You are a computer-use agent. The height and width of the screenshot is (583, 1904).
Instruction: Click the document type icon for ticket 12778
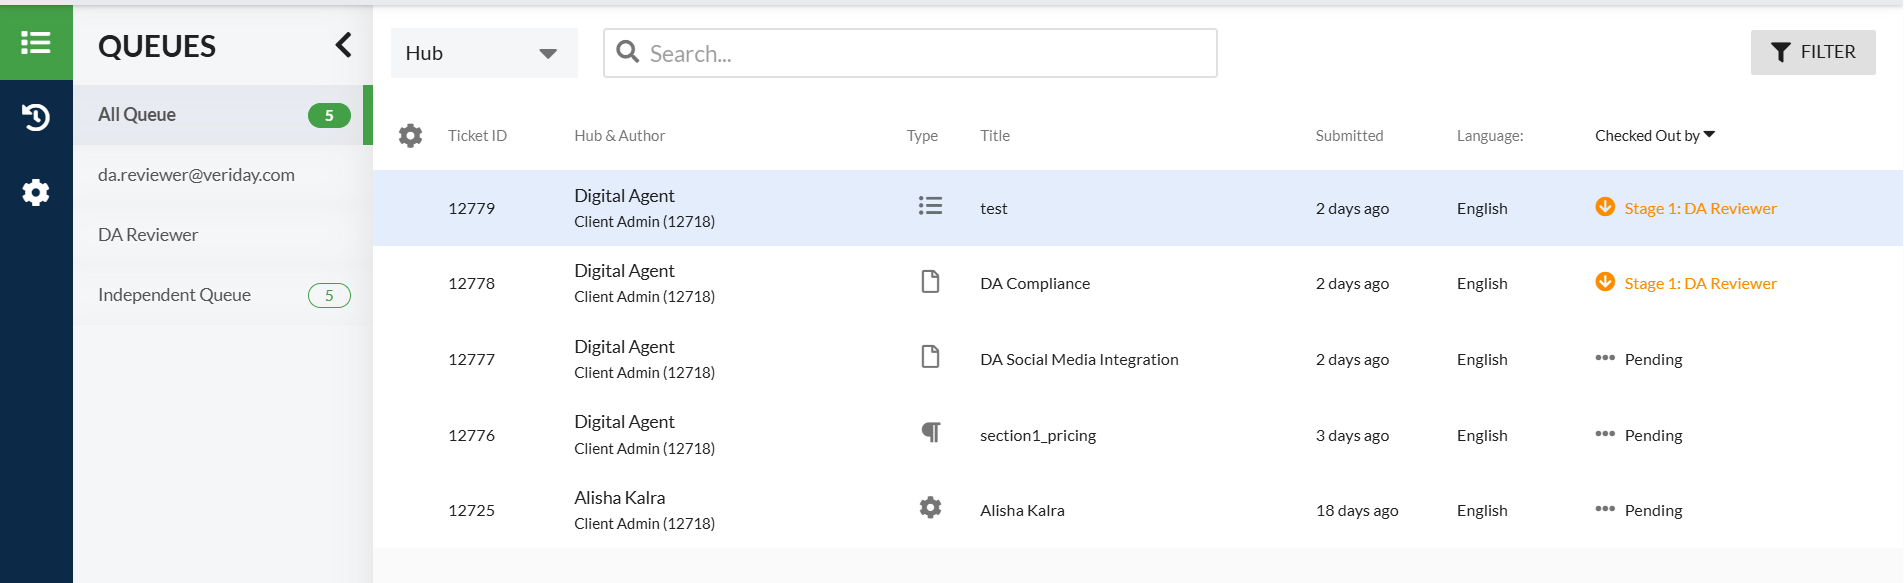(x=930, y=282)
